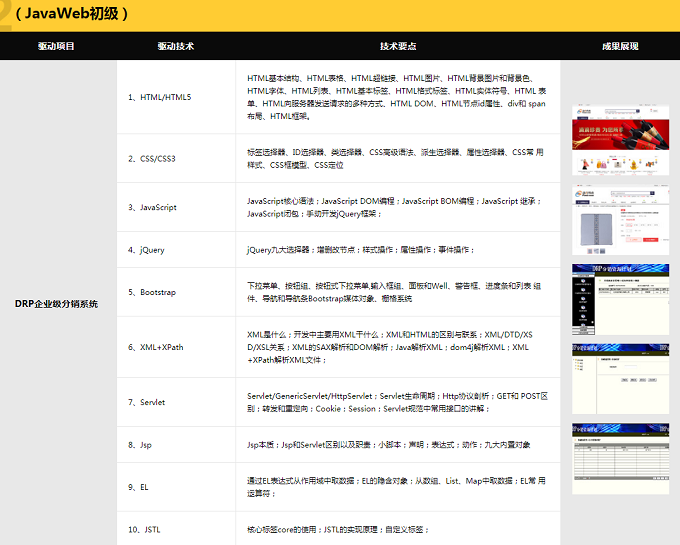Click the XML+XPath technology row label
Viewport: 680px width, 545px height.
156,347
